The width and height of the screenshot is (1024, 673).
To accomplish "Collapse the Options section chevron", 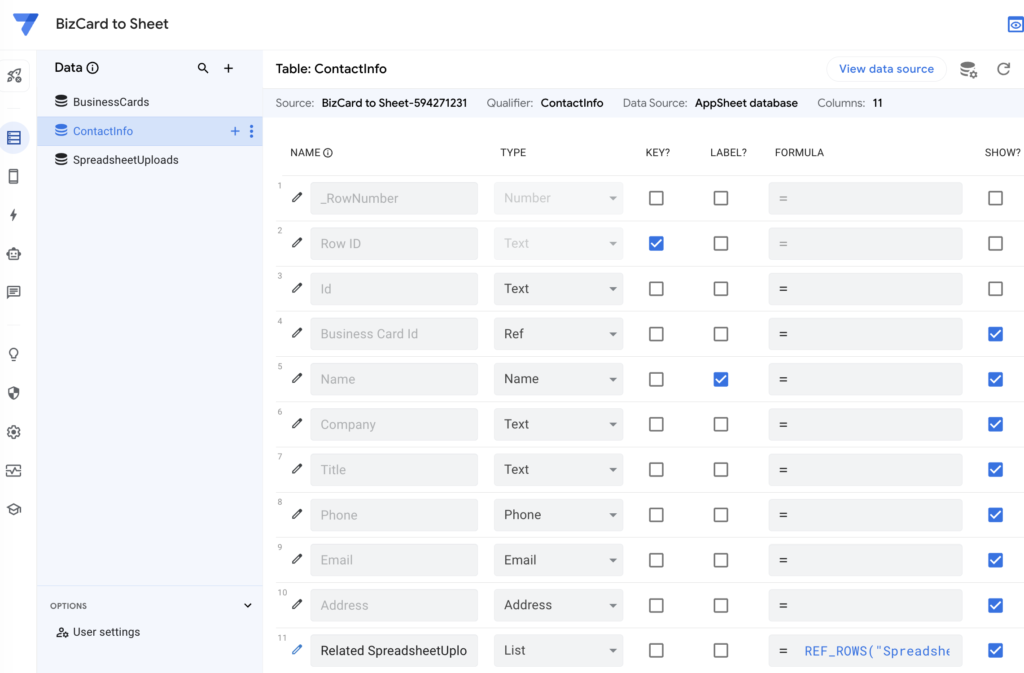I will (248, 605).
